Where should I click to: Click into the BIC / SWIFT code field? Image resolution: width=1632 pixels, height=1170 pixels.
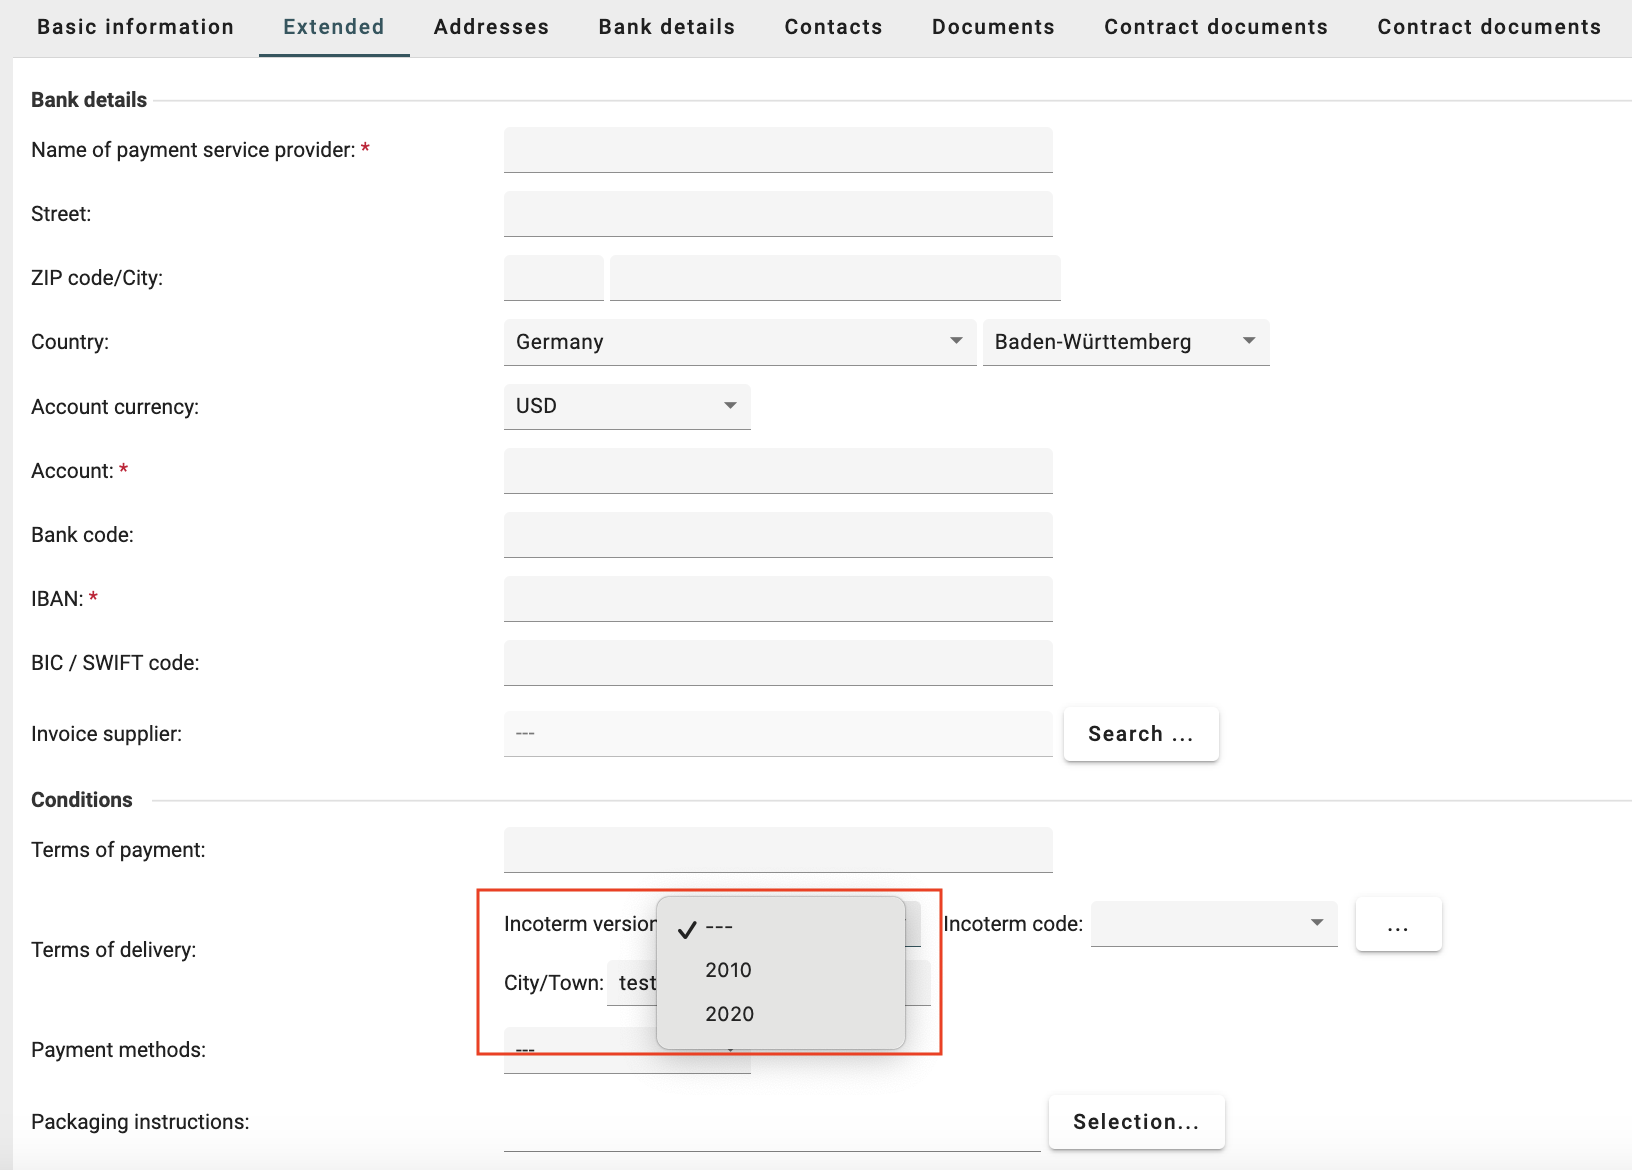(777, 662)
